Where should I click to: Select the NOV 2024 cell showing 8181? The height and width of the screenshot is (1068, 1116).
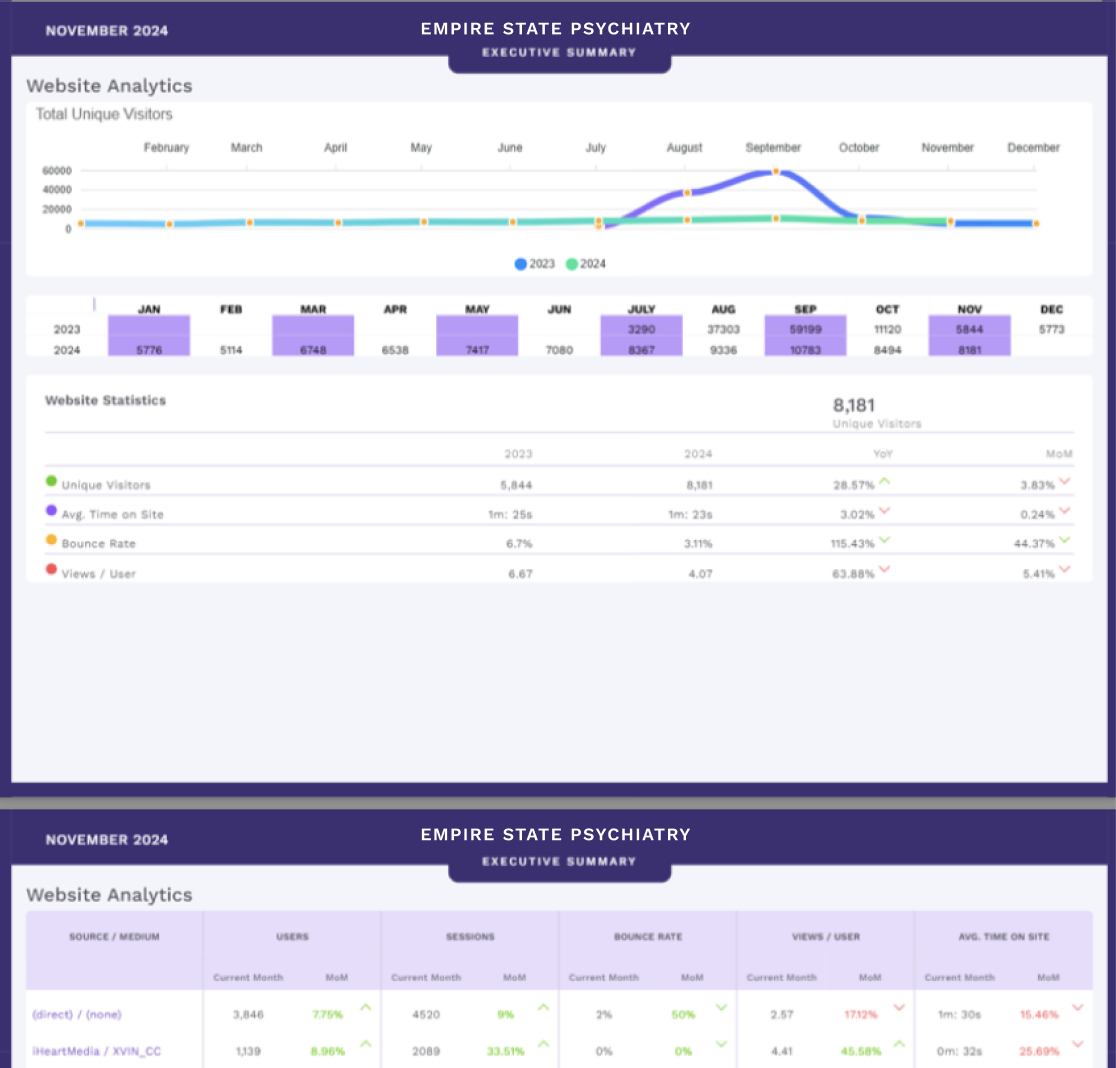(x=969, y=350)
